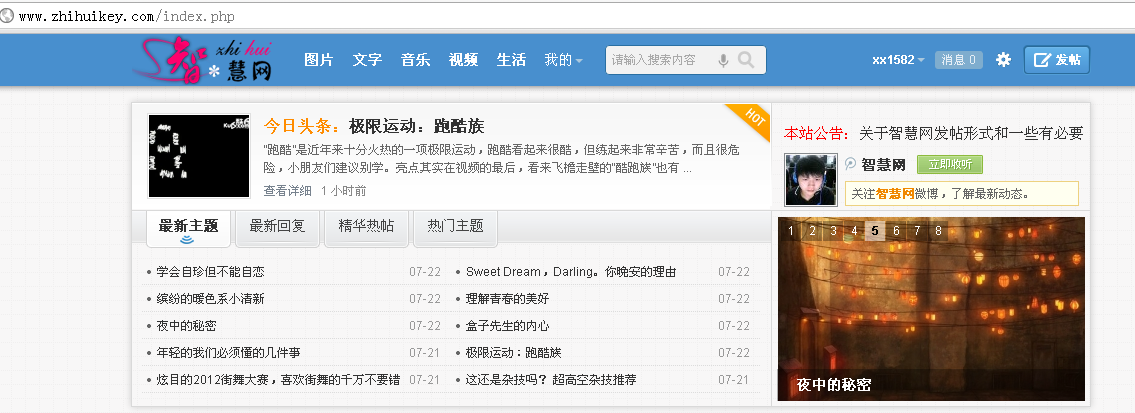Click the 1 小时前 timestamp text

344,191
